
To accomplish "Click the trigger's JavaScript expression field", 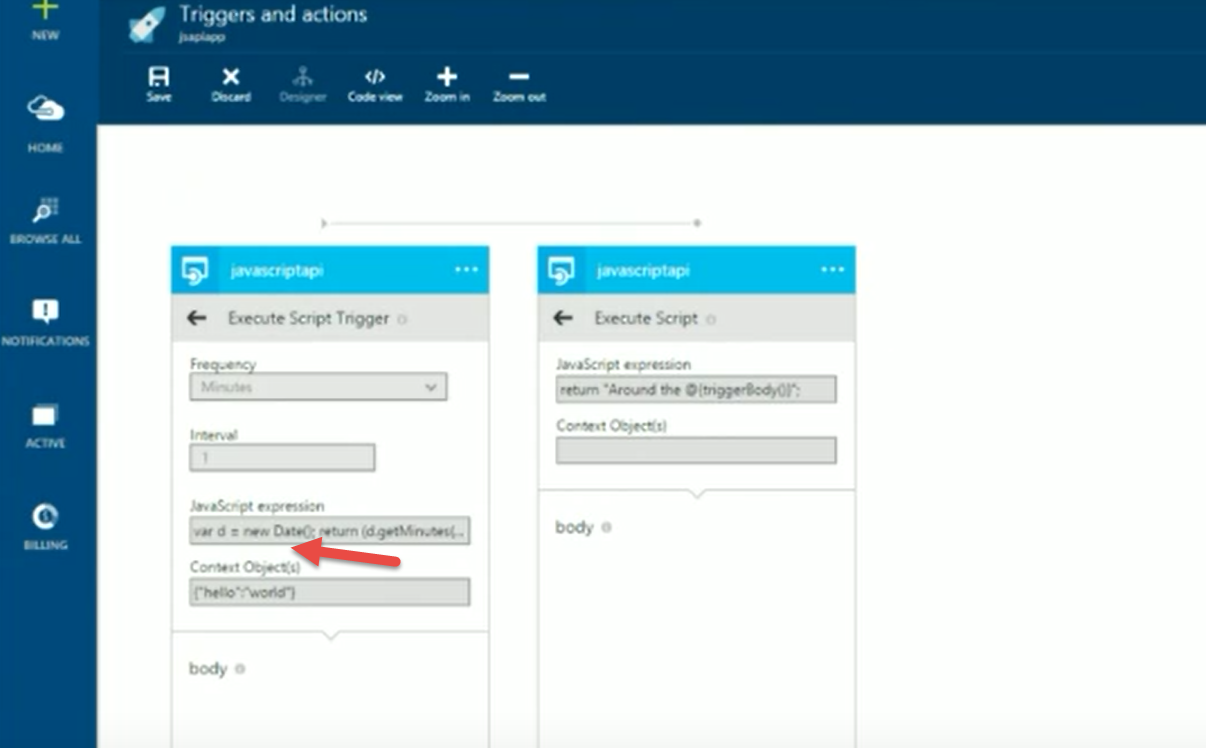I will (x=329, y=531).
